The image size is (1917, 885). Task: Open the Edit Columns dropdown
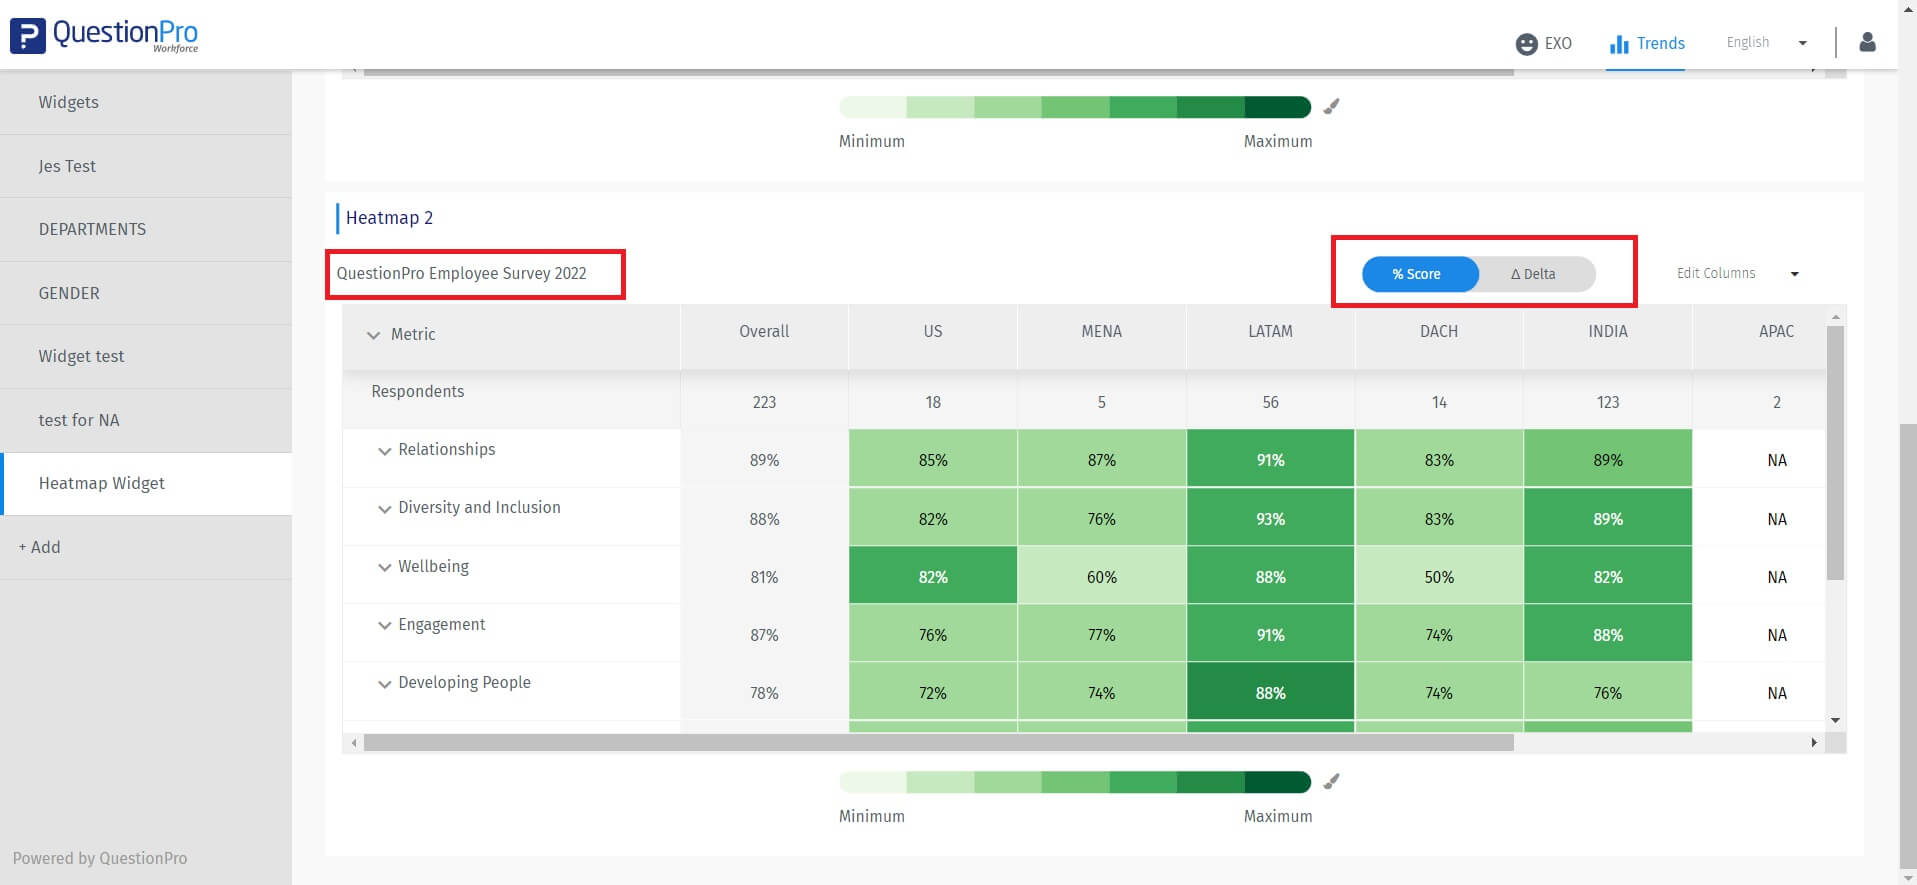click(x=1737, y=274)
